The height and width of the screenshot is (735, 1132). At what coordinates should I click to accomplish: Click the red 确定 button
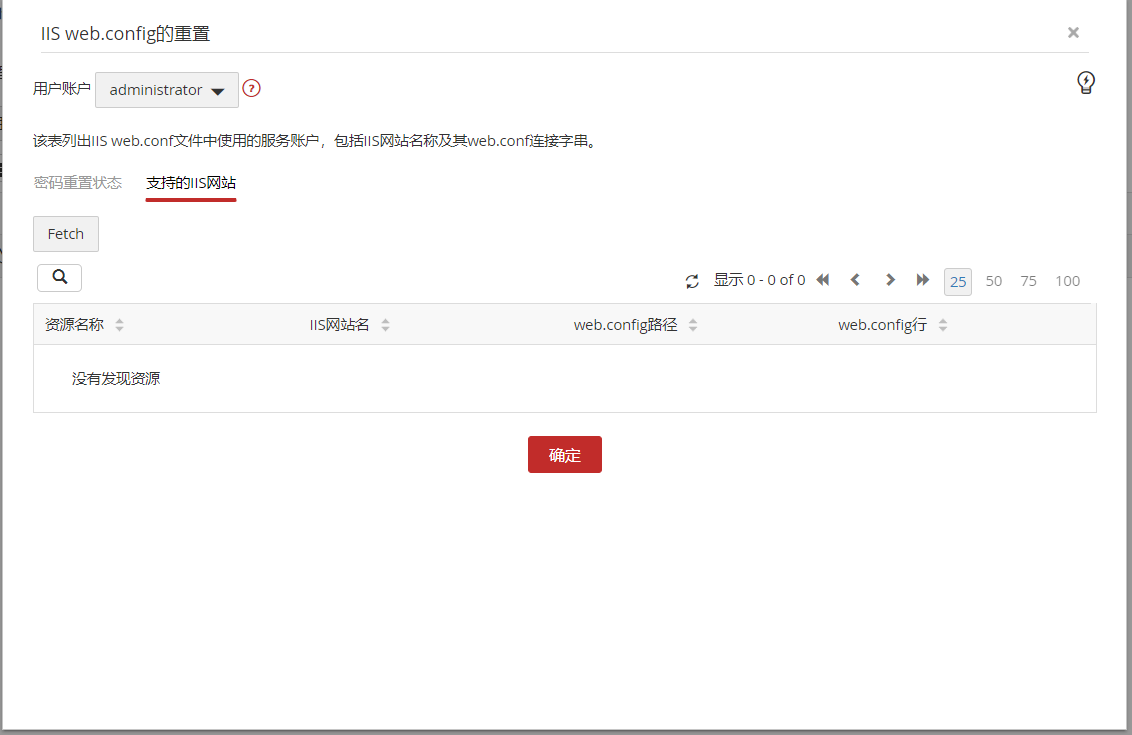565,455
